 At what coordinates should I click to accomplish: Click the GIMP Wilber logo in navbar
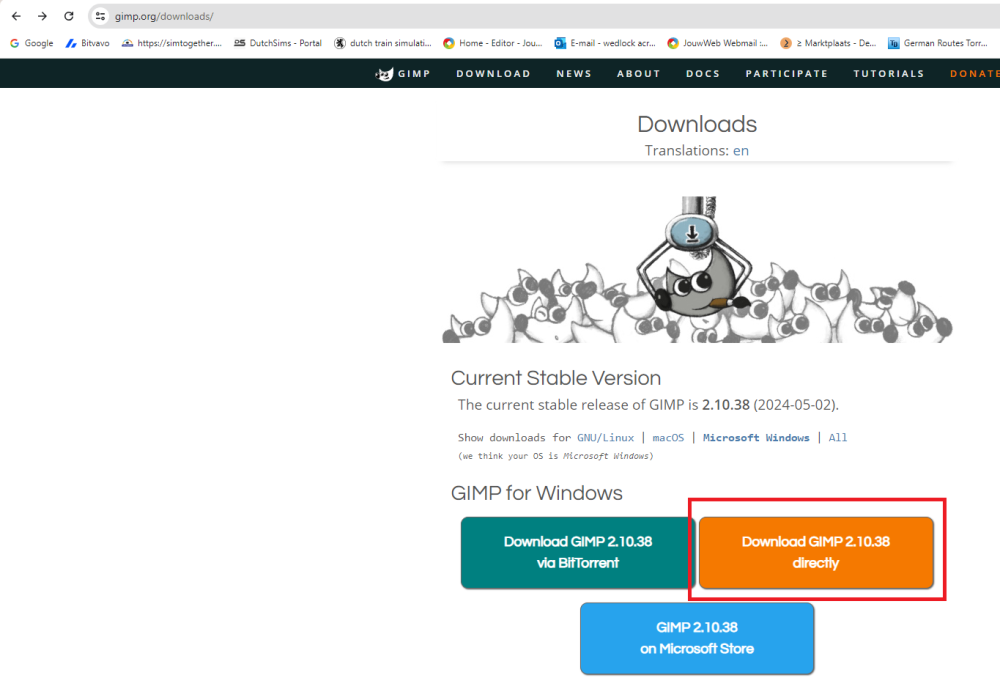[x=385, y=74]
